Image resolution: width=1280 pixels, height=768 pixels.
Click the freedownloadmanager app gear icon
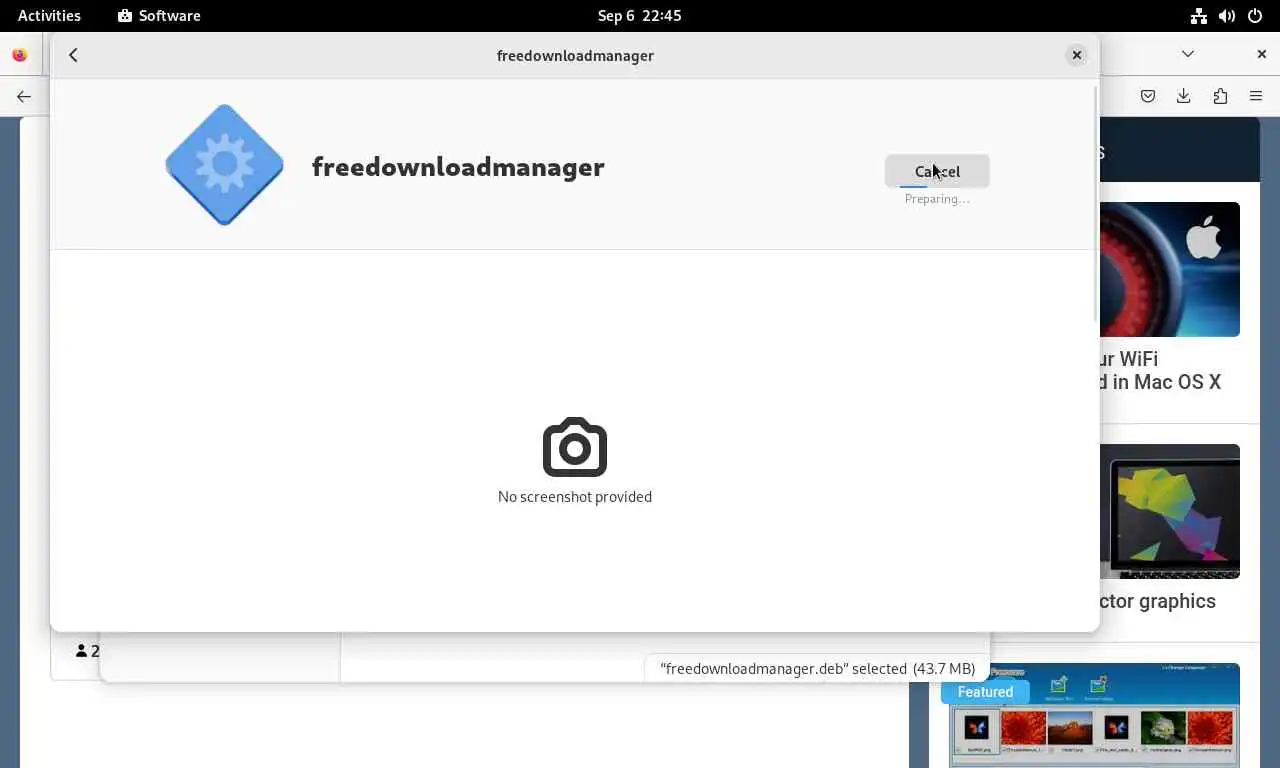[224, 165]
